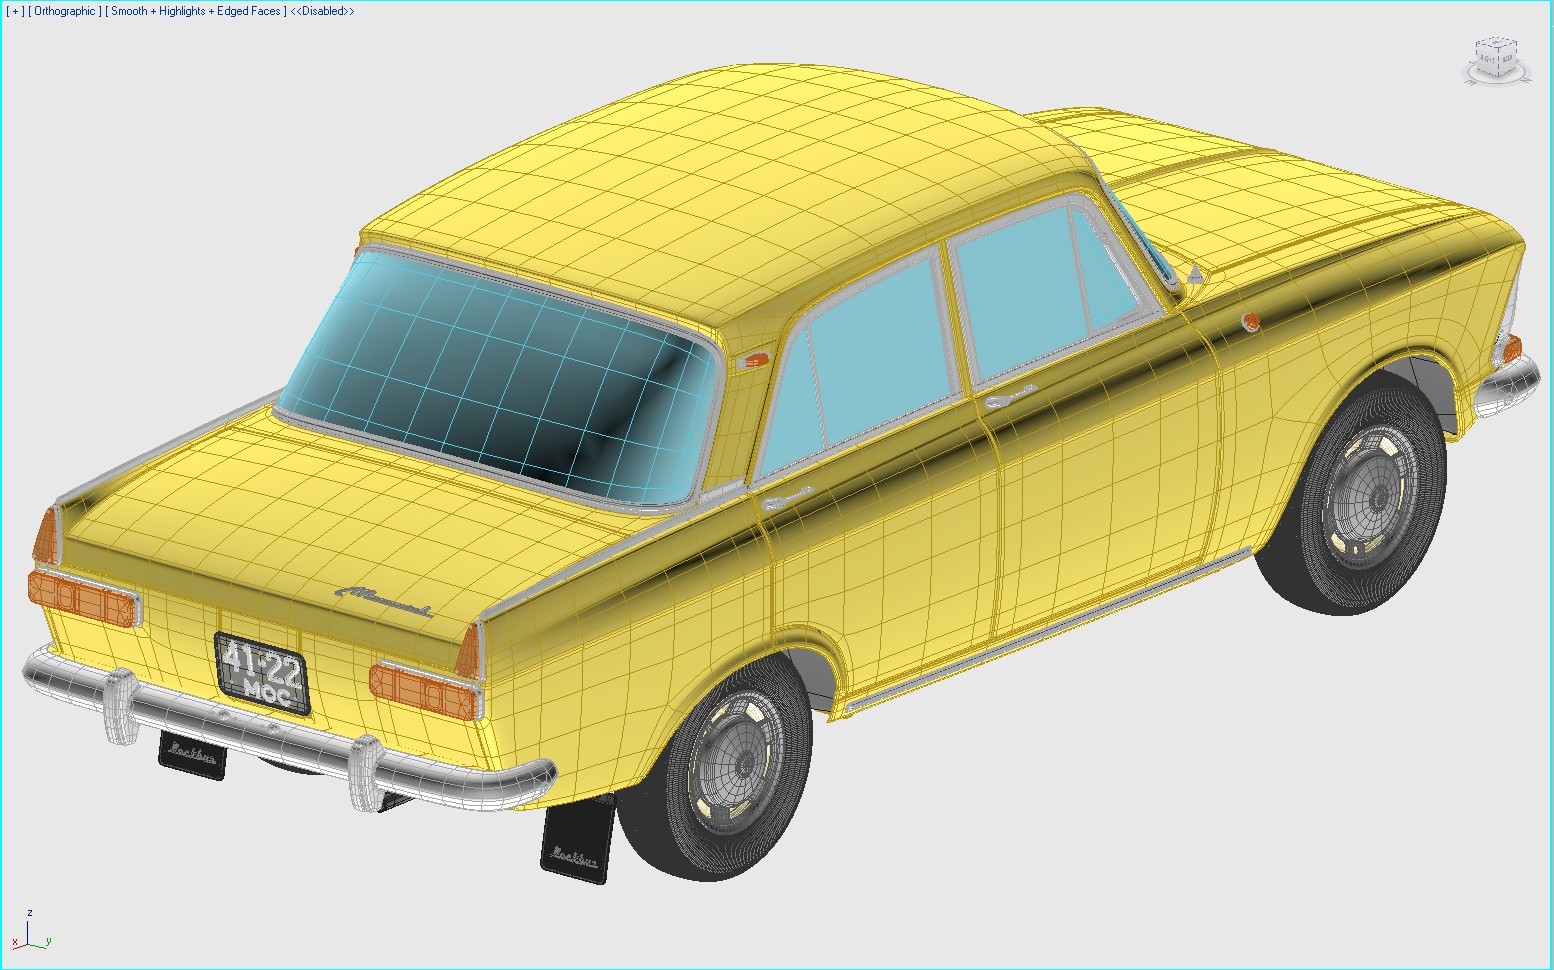The height and width of the screenshot is (970, 1554).
Task: Select the rear windshield glass
Action: (x=500, y=375)
